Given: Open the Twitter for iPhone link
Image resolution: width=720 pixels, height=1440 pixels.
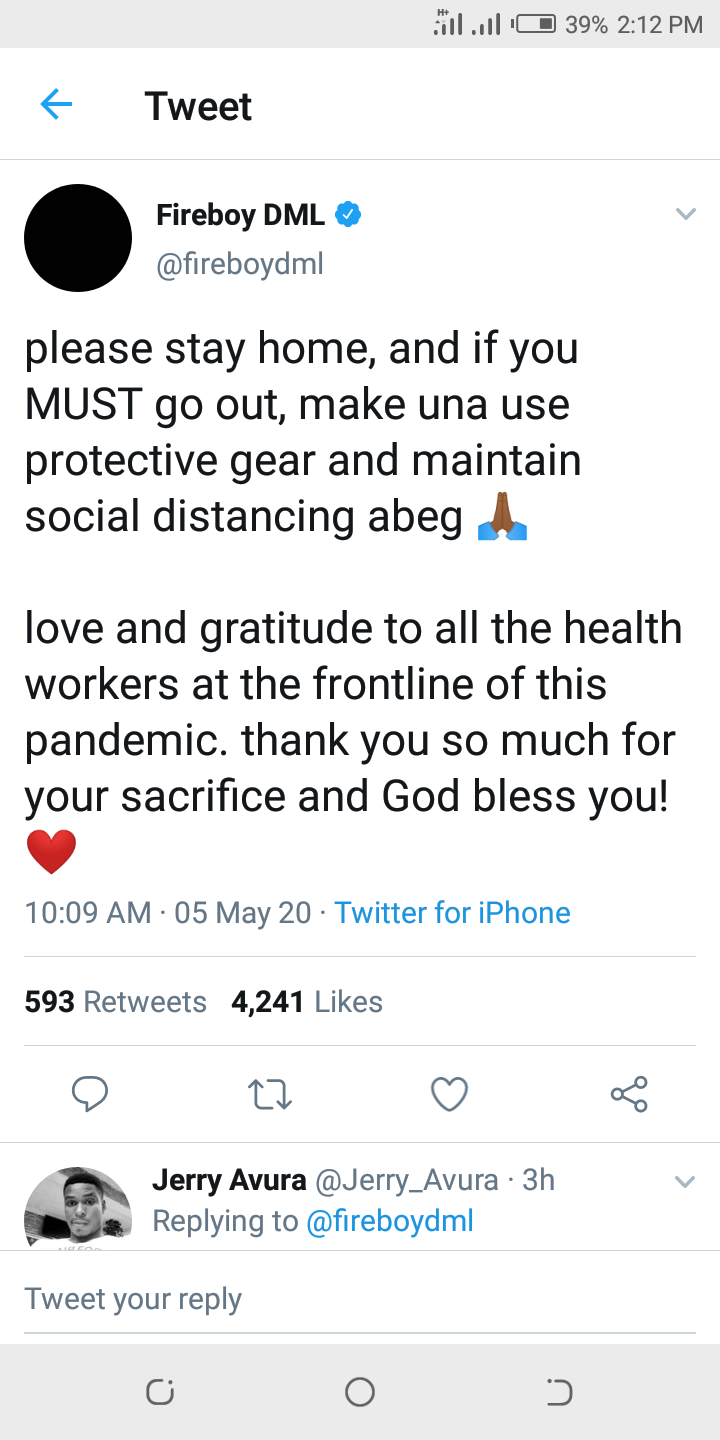Looking at the screenshot, I should [452, 913].
